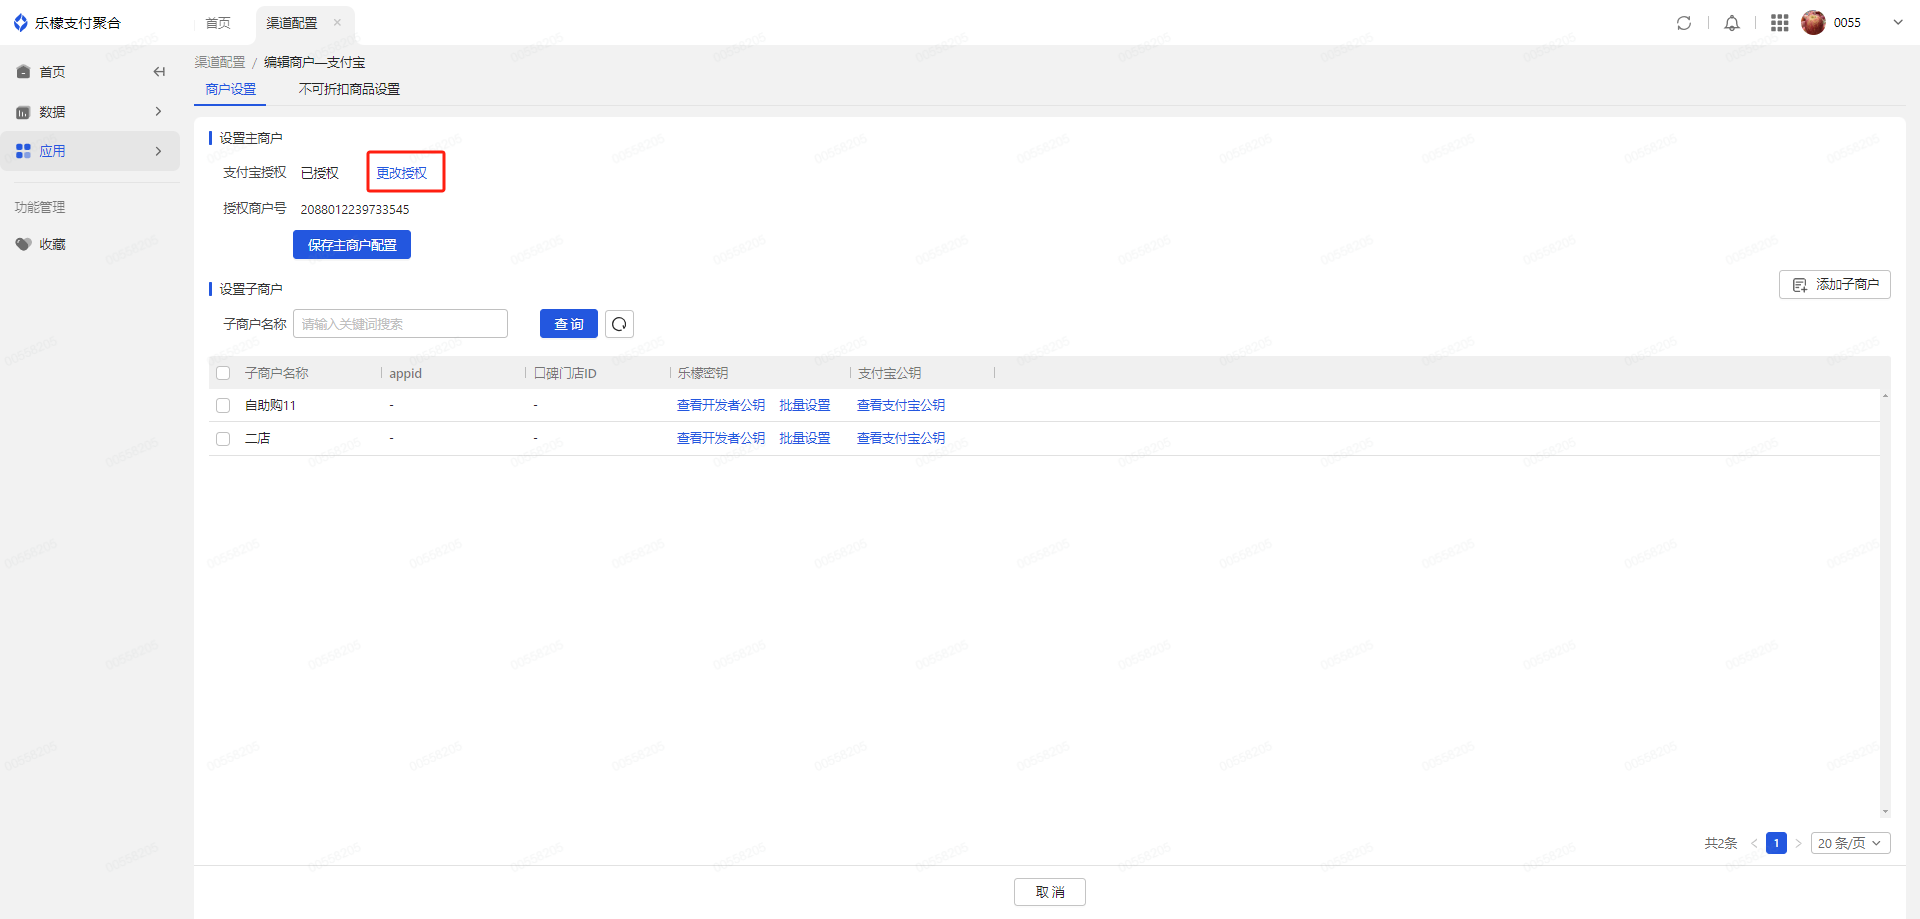Click the refresh icon in the top bar

(1684, 23)
